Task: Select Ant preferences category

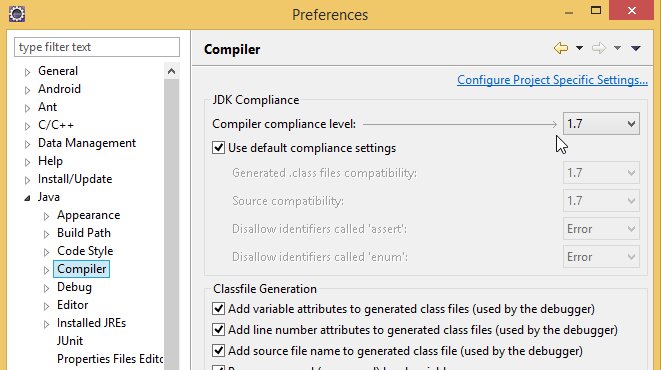Action: click(47, 107)
